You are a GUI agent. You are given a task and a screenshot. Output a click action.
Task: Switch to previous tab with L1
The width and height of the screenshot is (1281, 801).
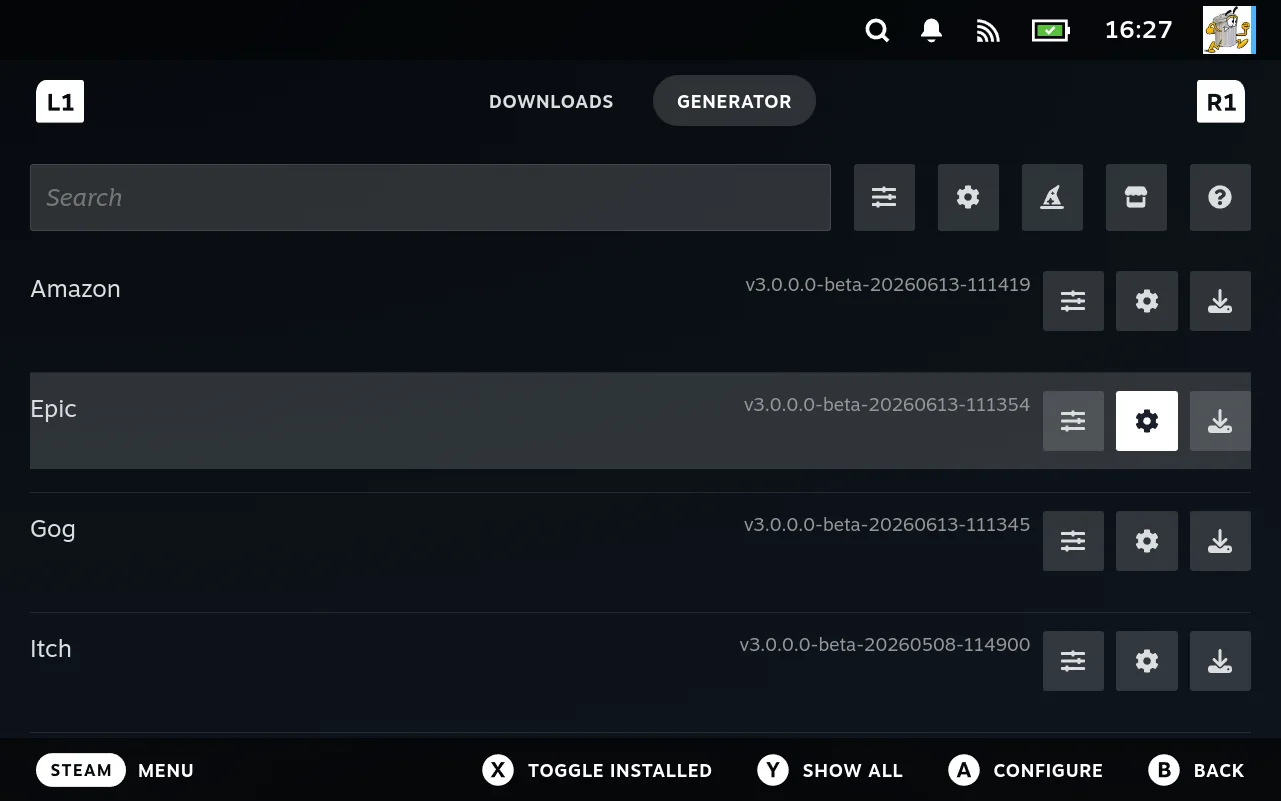pyautogui.click(x=60, y=102)
